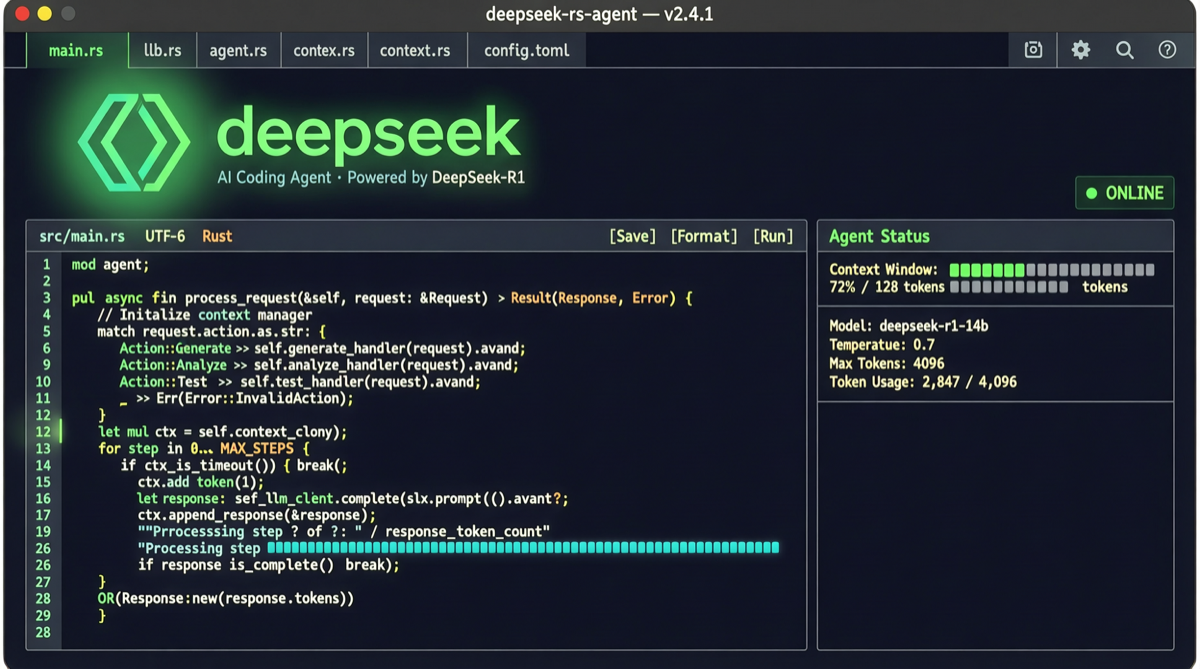Image resolution: width=1200 pixels, height=669 pixels.
Task: Open settings via the gear icon
Action: click(1081, 50)
